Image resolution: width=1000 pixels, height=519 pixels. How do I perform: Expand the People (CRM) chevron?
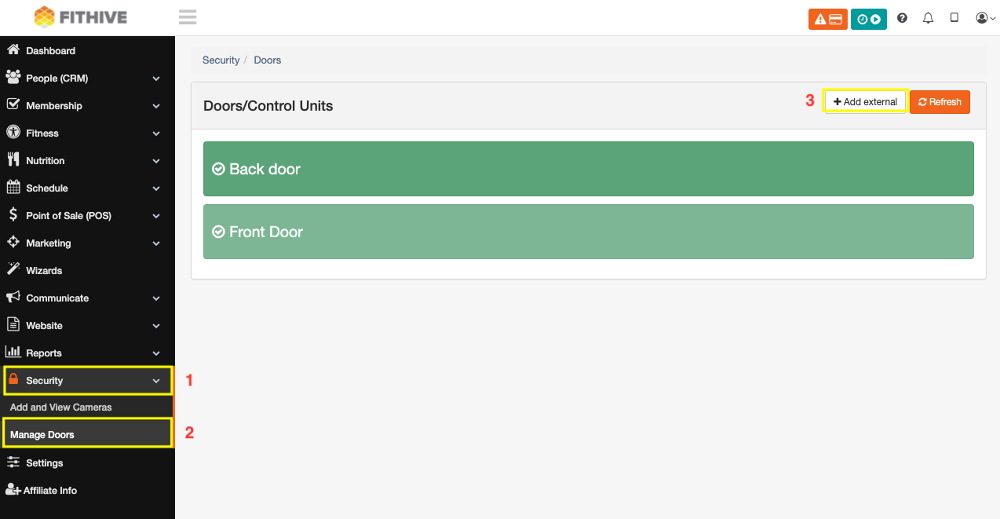click(x=156, y=78)
